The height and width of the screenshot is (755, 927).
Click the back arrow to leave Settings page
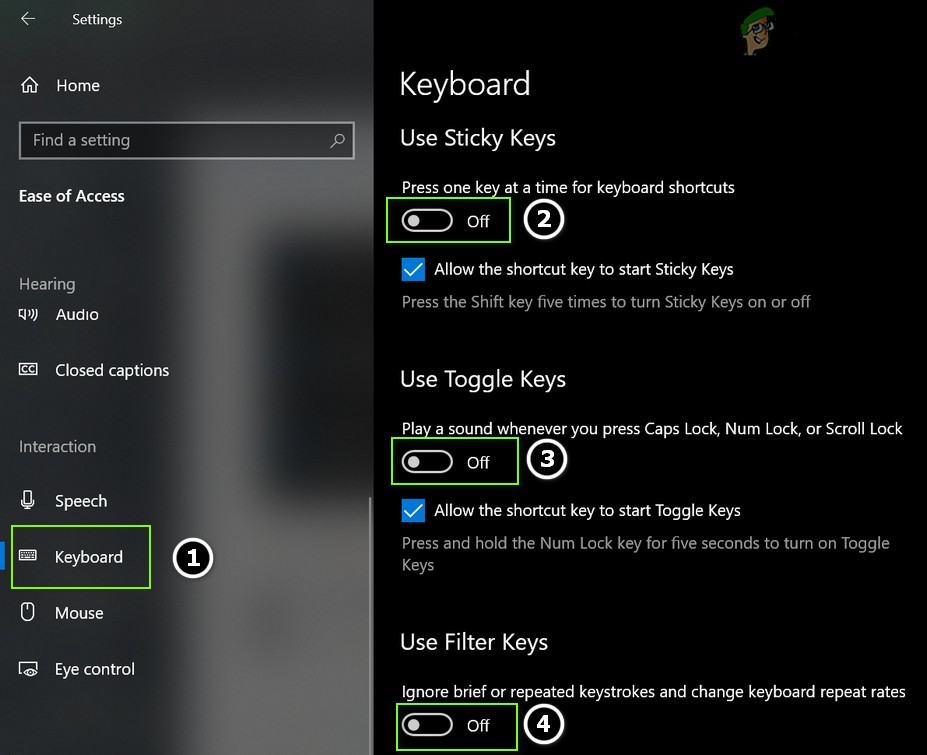(26, 19)
